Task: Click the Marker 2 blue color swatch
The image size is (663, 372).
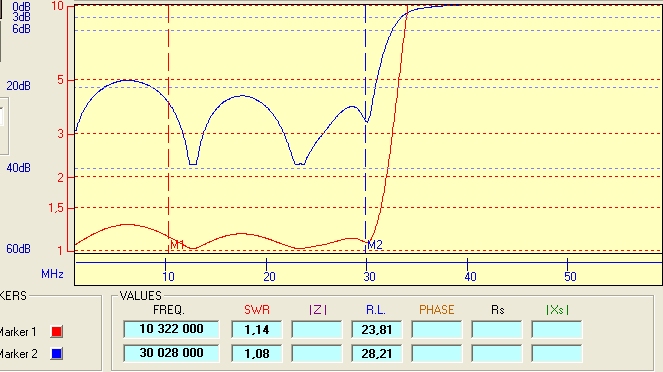Action: coord(57,353)
